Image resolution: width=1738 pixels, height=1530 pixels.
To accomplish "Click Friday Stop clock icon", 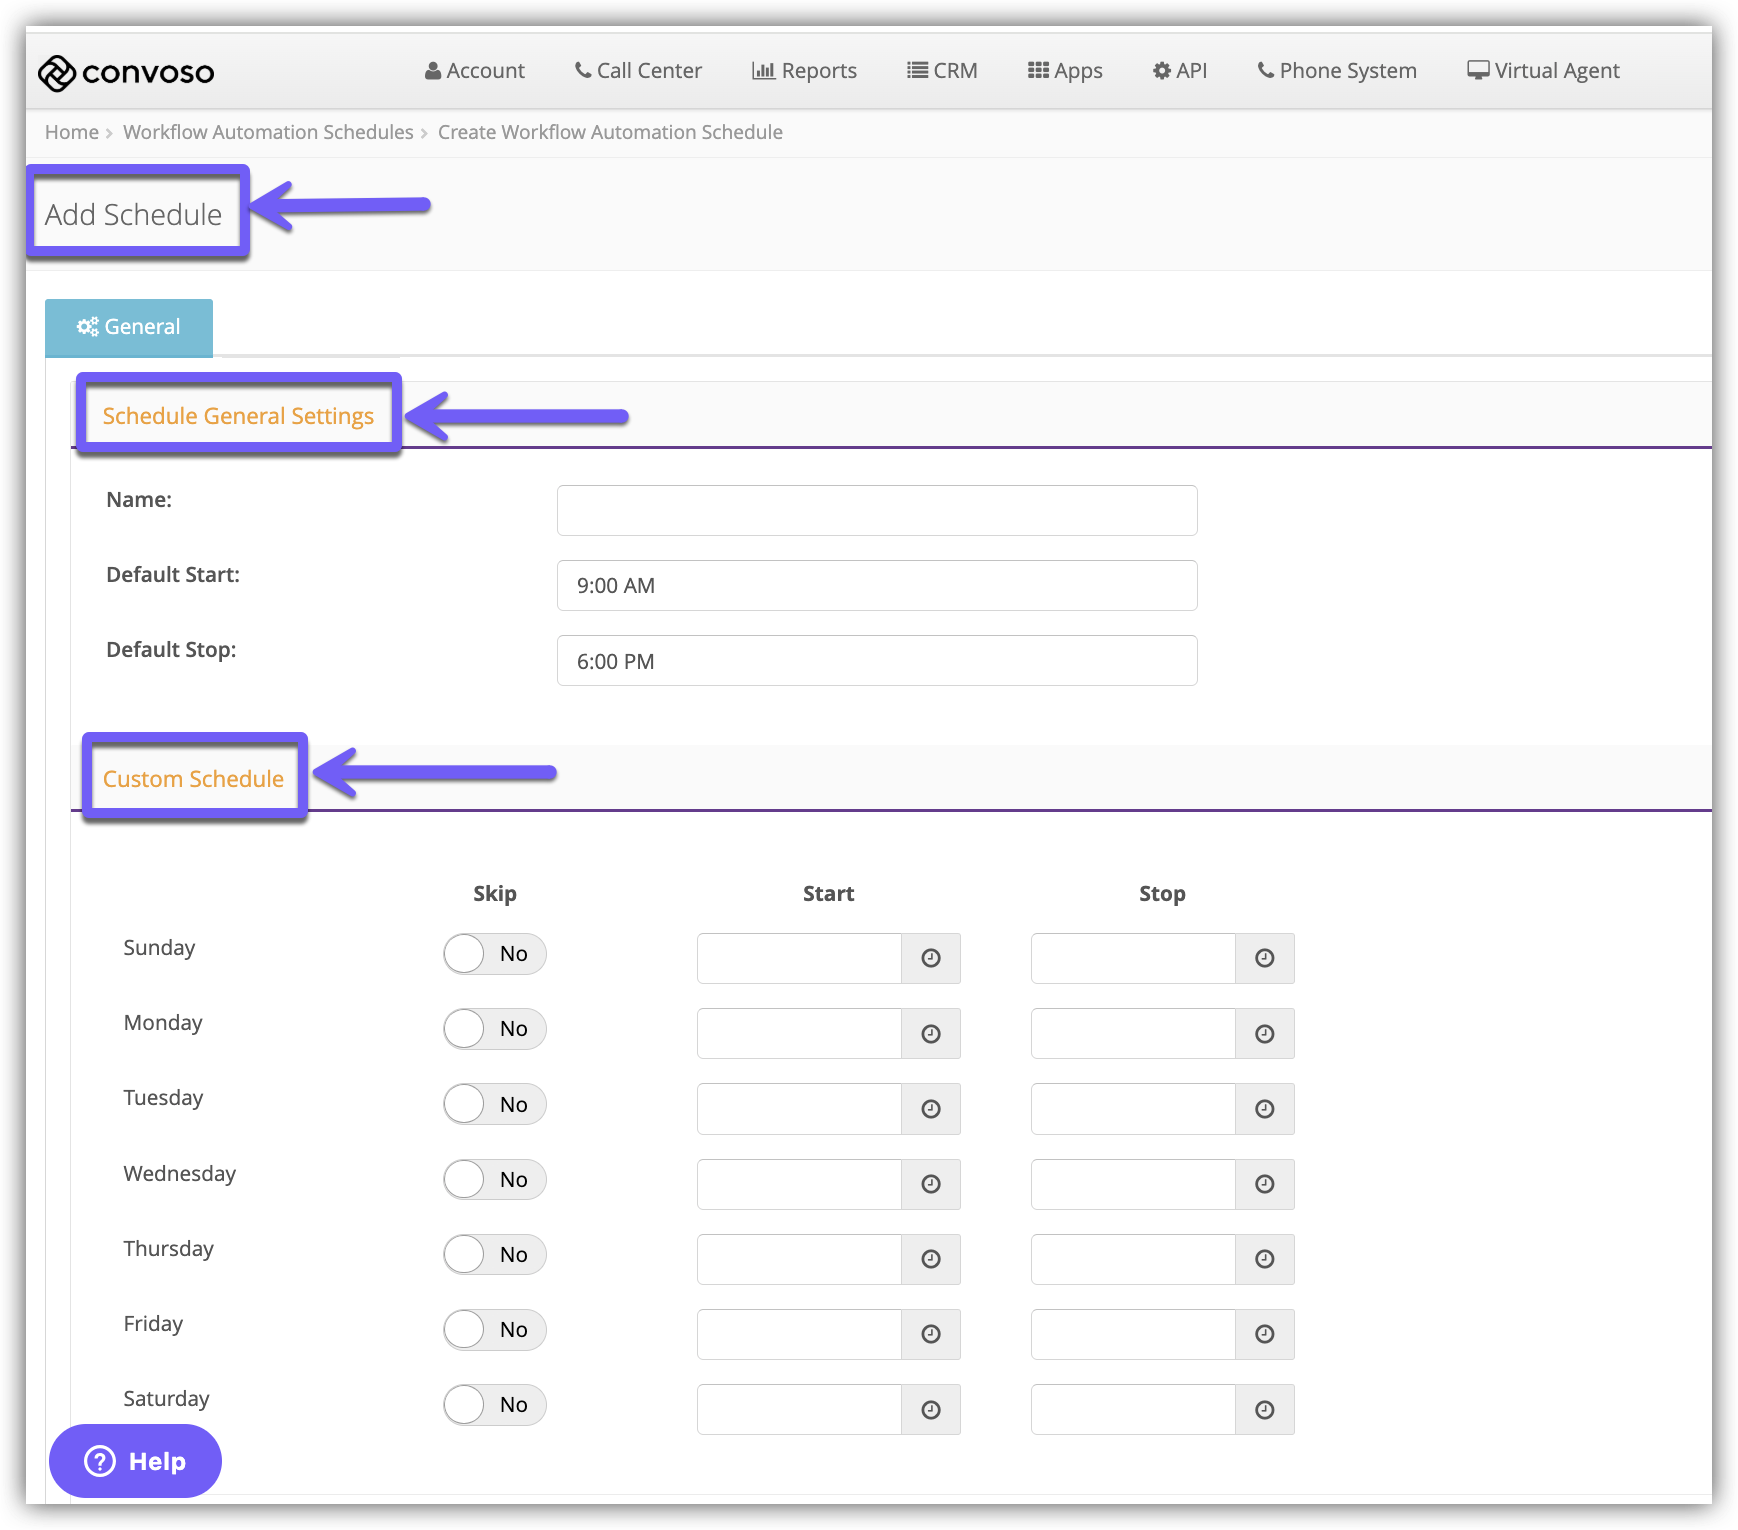I will click(1264, 1334).
